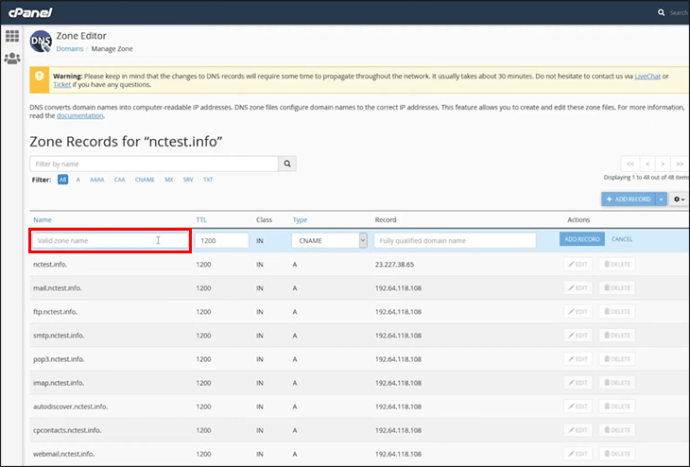Delete the mail.nctest.info. record
Viewport: 690px width, 467px height.
point(617,288)
